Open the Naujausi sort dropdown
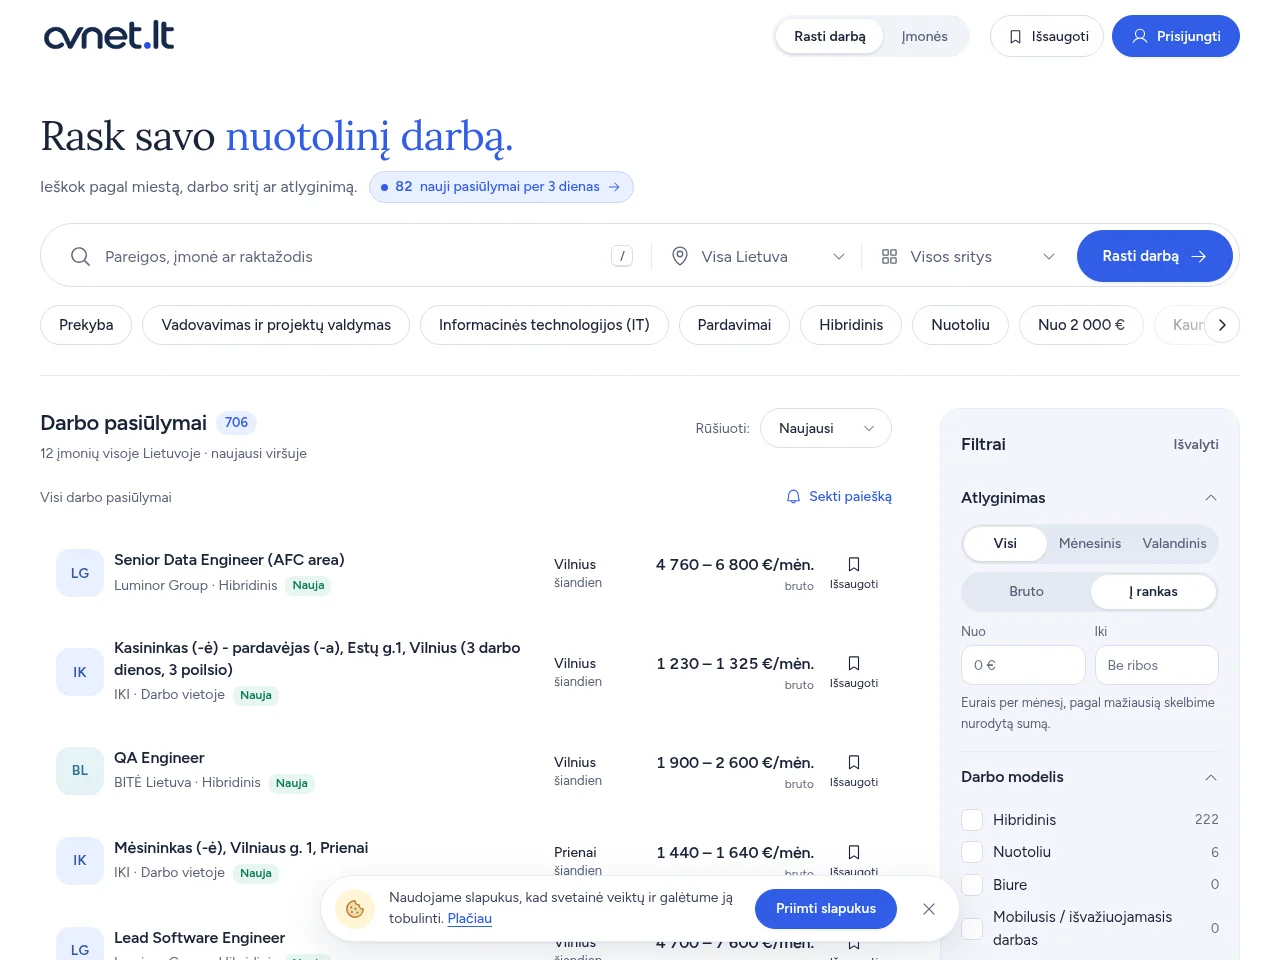The height and width of the screenshot is (960, 1280). point(826,428)
